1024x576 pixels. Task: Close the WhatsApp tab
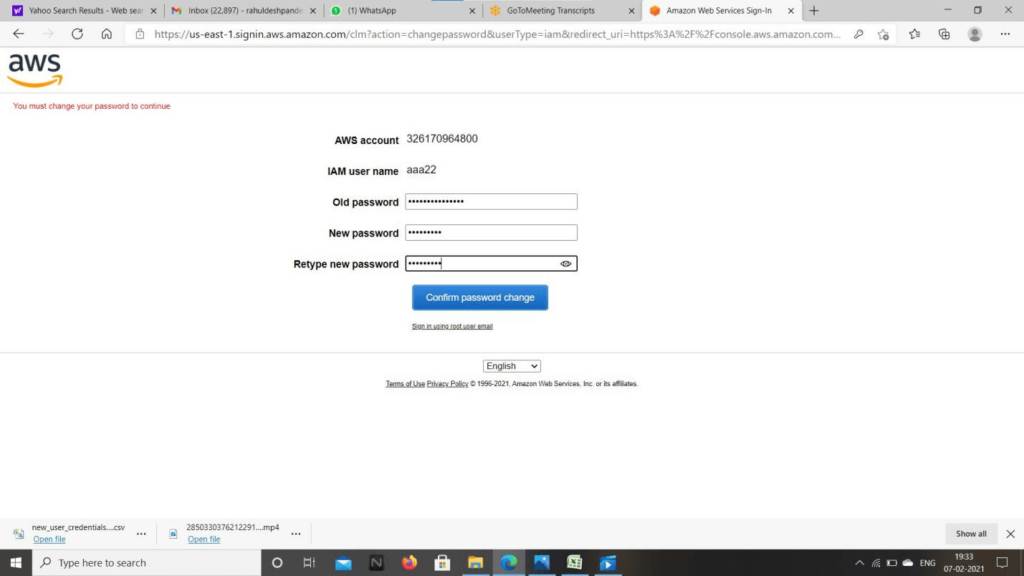click(472, 10)
